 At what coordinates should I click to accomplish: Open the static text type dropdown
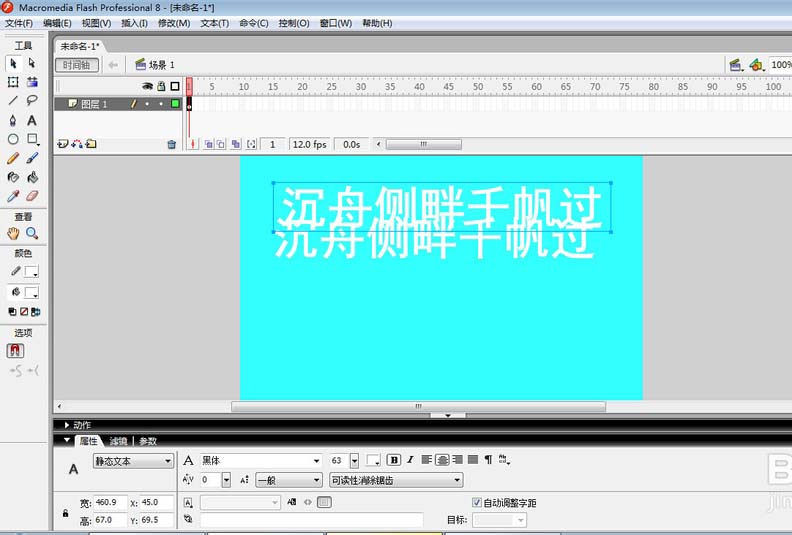pos(133,461)
